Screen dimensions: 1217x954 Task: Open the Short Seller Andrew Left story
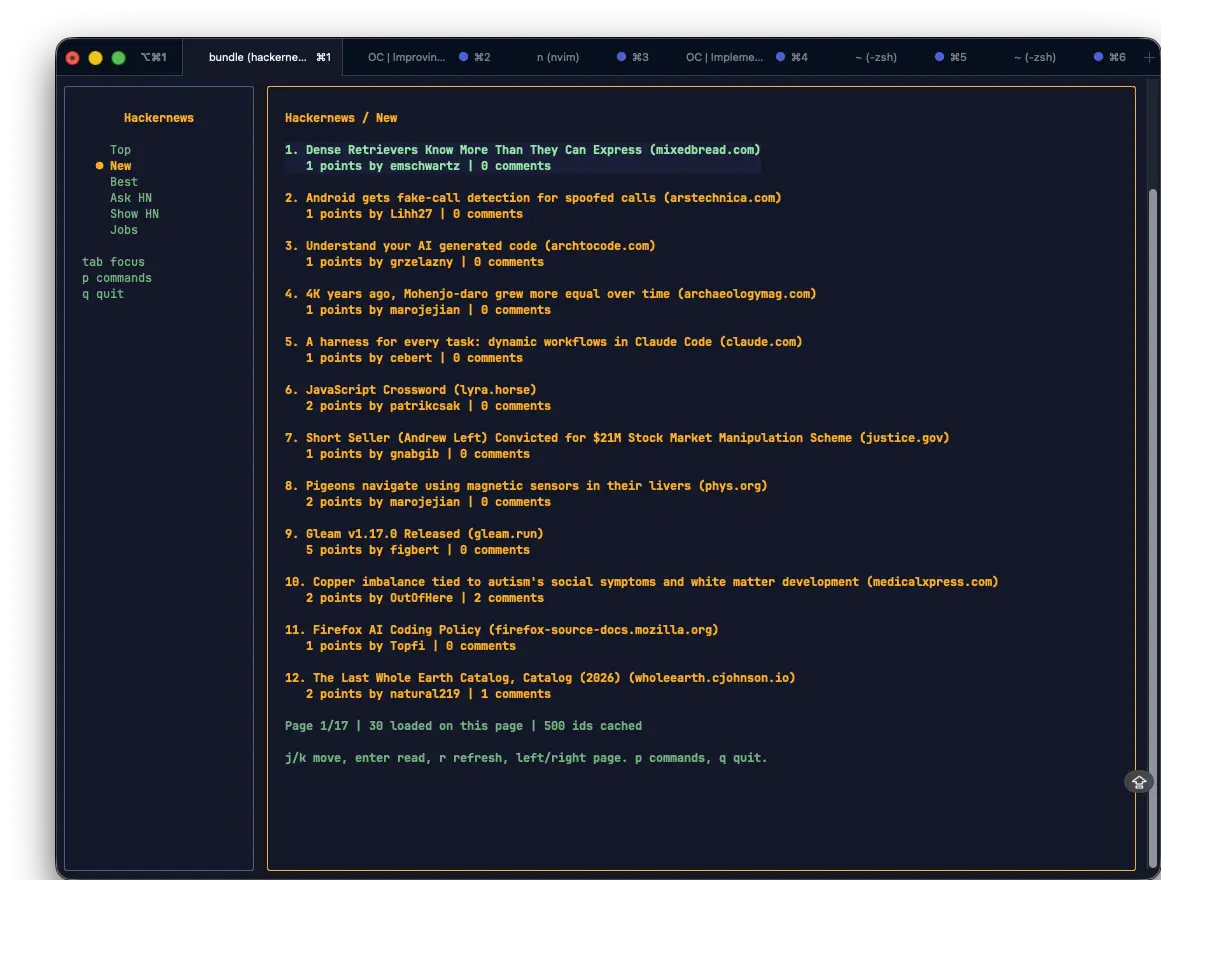(617, 438)
